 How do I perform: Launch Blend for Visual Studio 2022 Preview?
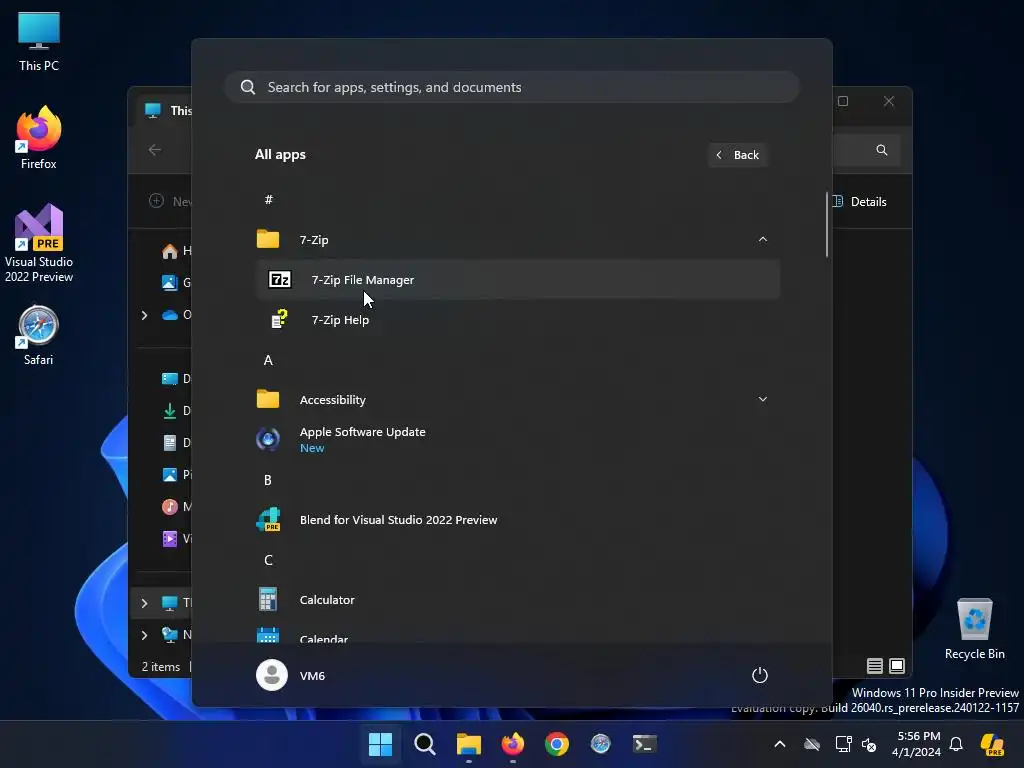pos(518,520)
